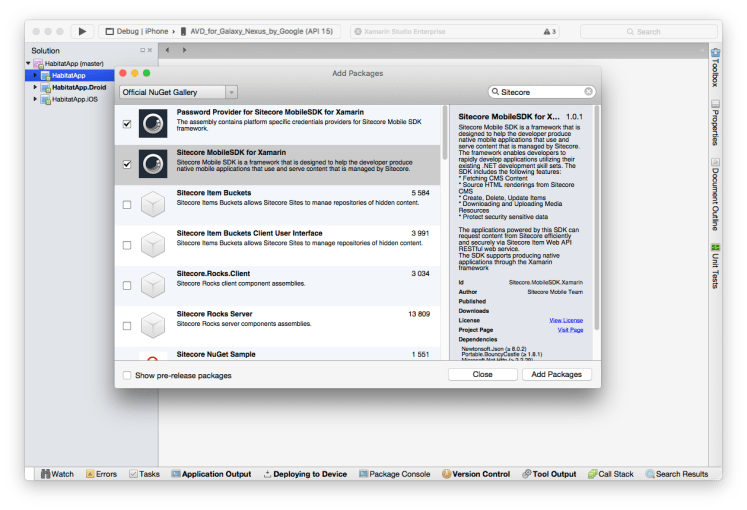Screen dimensions: 747x510
Task: Uncheck the Password Provider for Sitecore package
Action: (x=127, y=124)
